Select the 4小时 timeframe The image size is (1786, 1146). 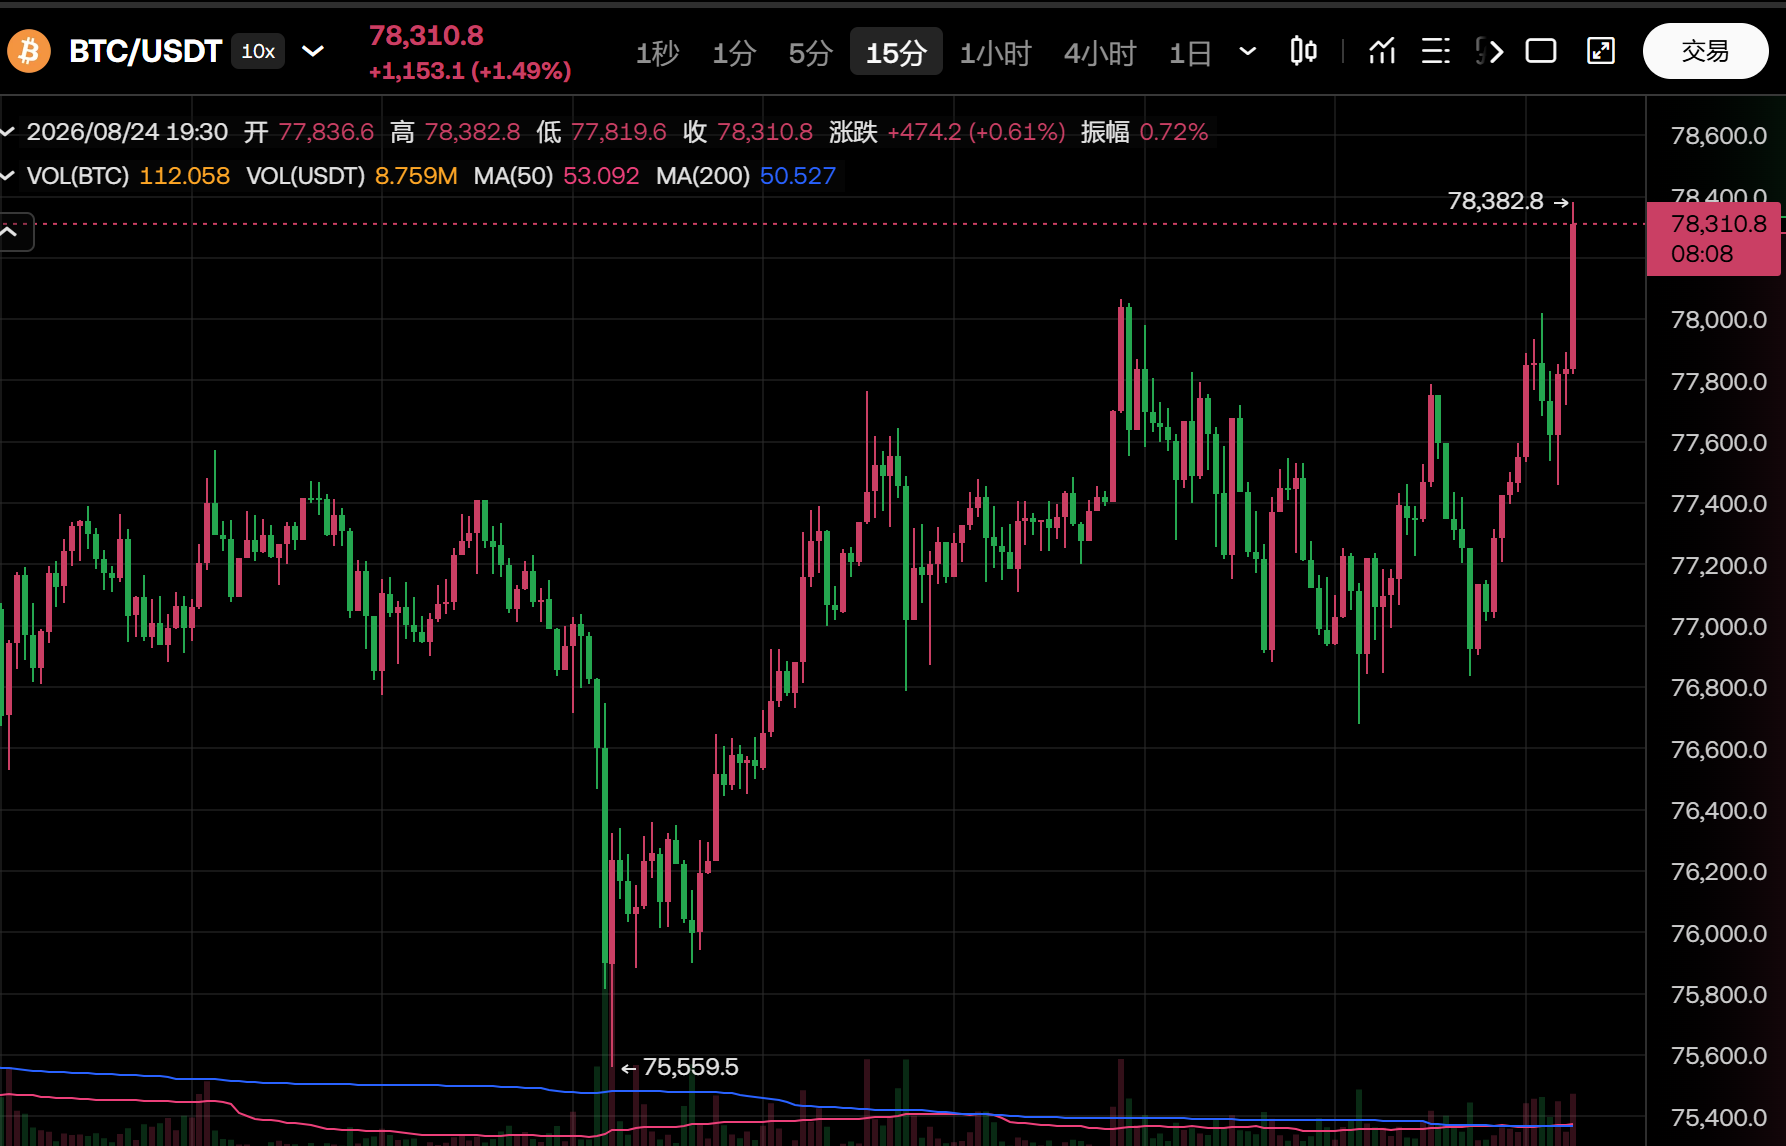click(x=1100, y=52)
